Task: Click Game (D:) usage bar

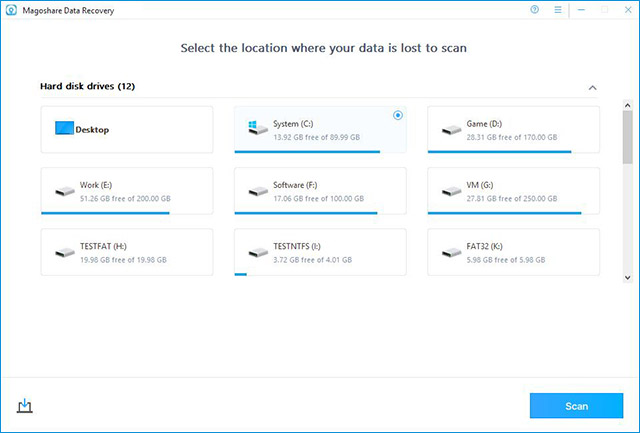Action: point(500,152)
